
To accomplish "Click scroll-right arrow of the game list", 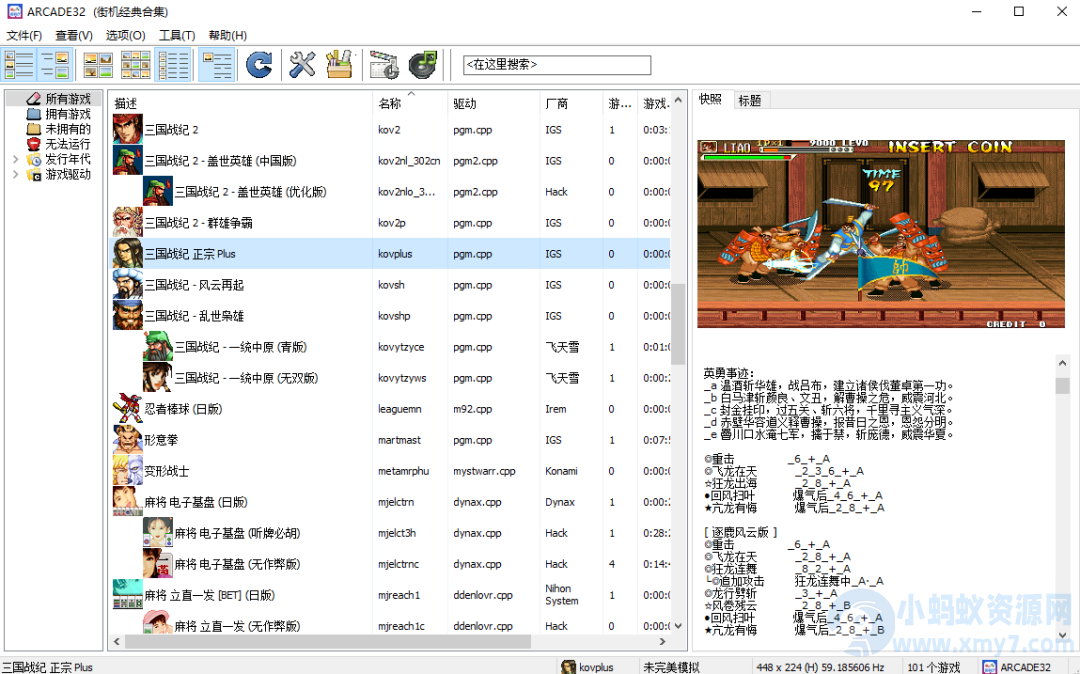I will 663,642.
